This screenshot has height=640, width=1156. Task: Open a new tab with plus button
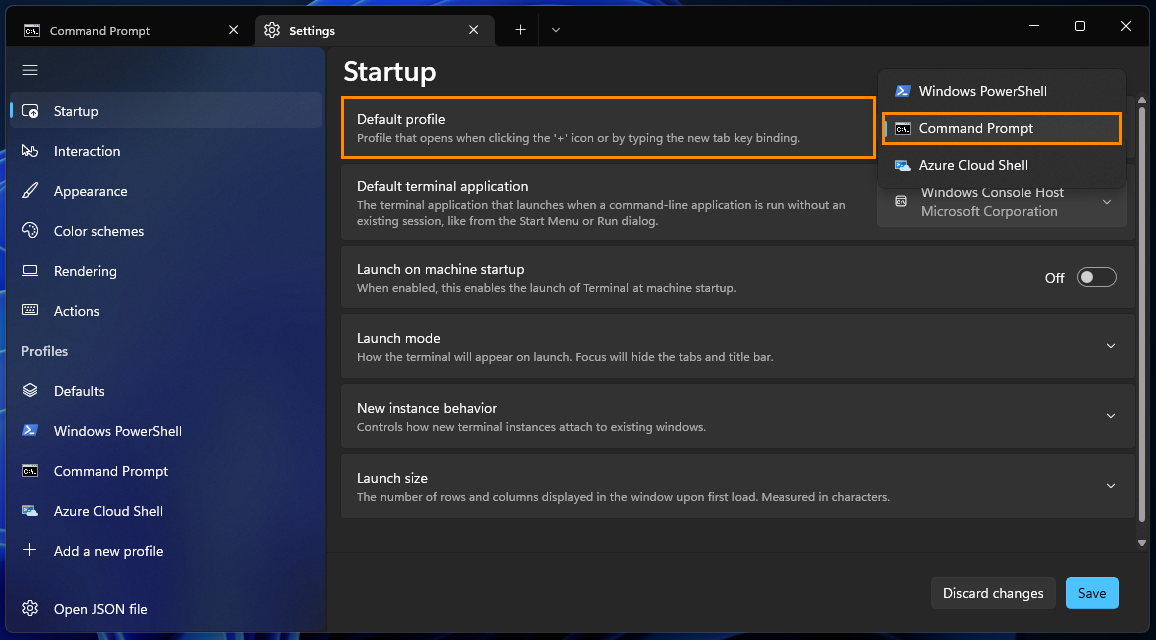click(520, 29)
